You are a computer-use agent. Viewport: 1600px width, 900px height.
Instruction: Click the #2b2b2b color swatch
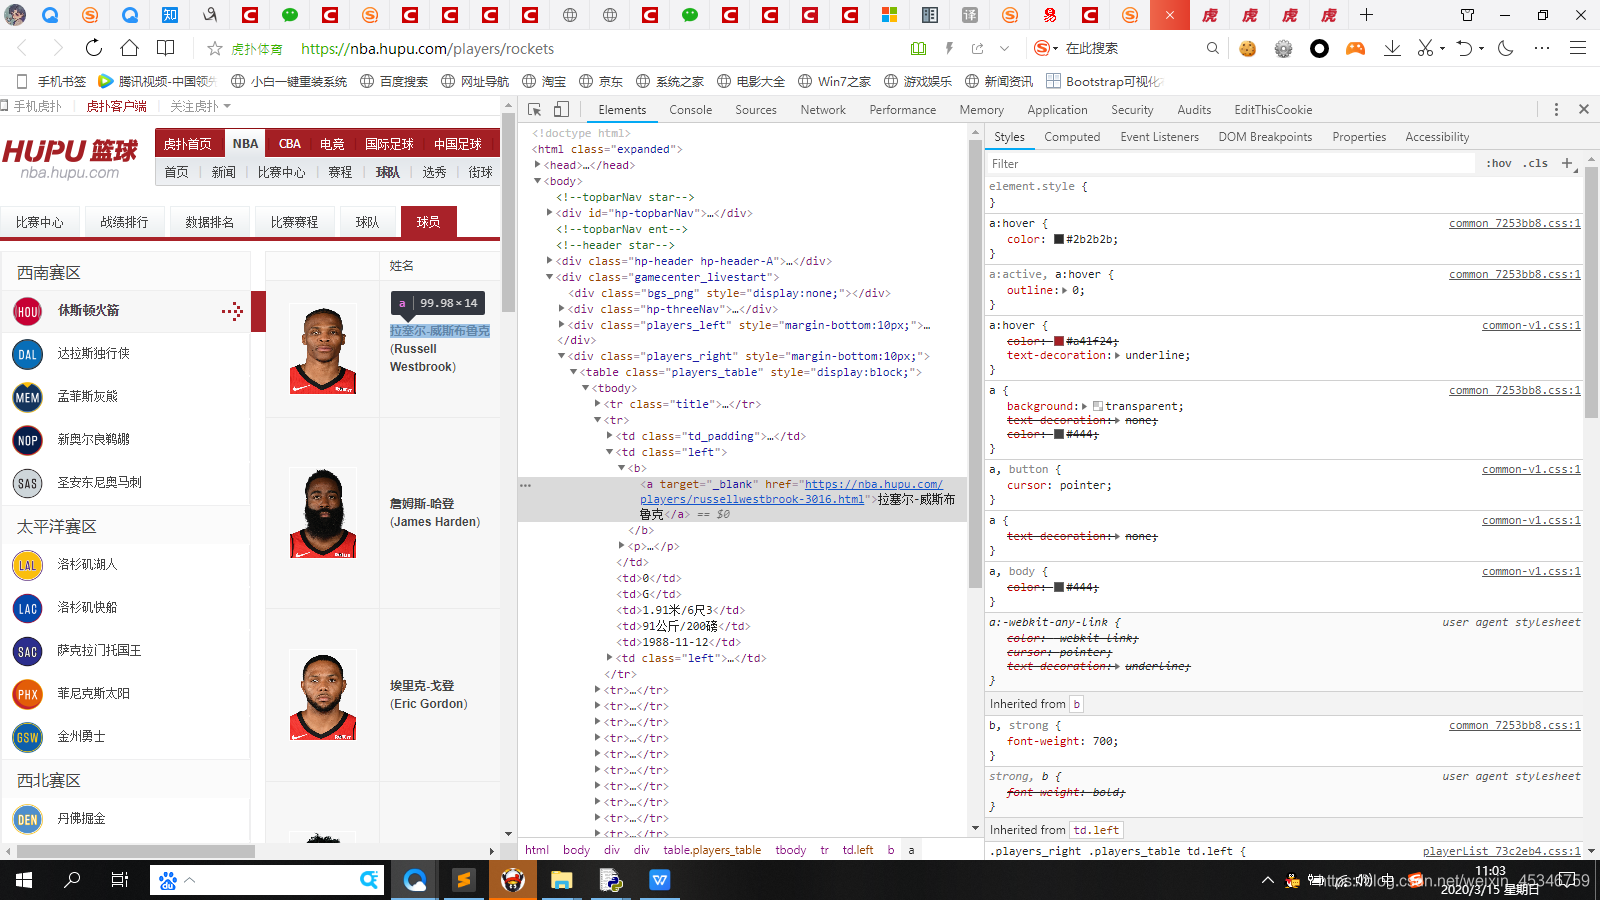1059,239
